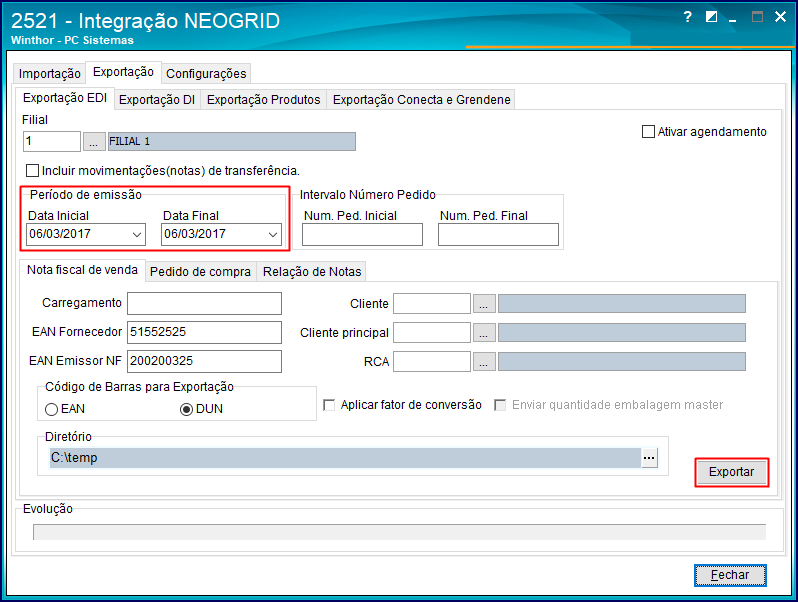Switch to Importação tab
The image size is (798, 602).
click(49, 74)
